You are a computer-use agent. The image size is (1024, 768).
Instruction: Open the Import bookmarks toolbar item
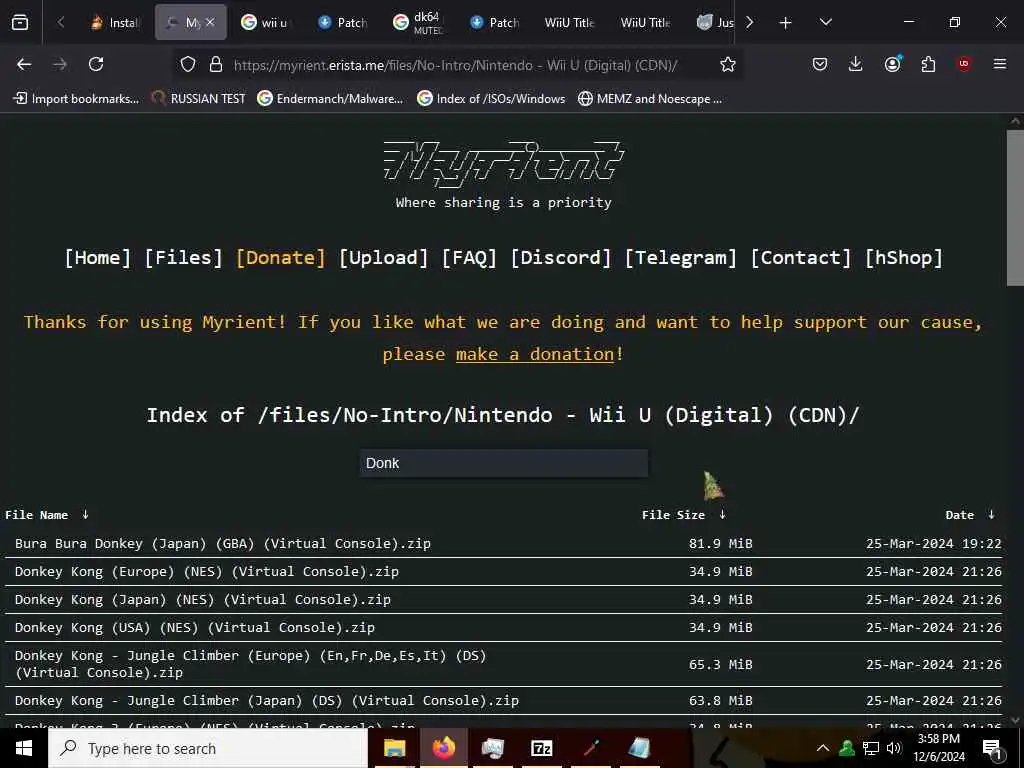point(76,99)
